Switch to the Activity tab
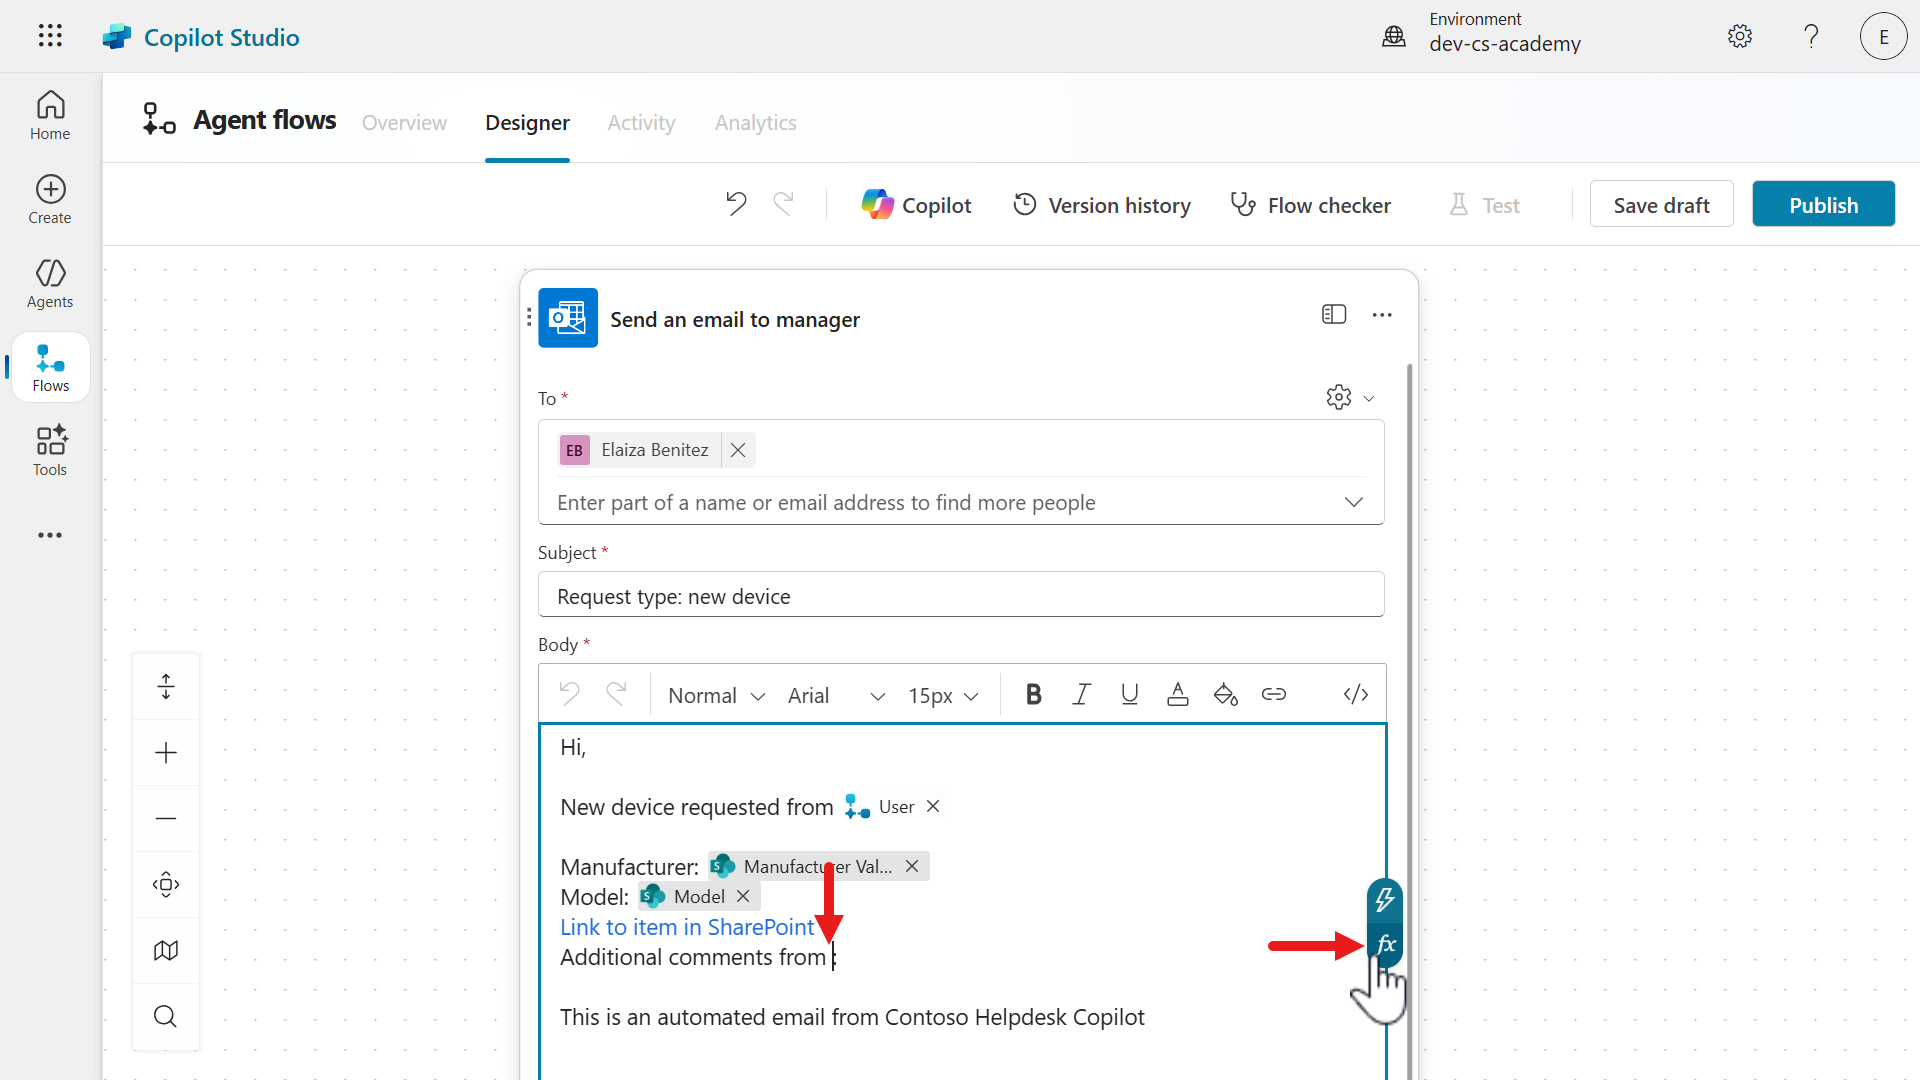1920x1080 pixels. [641, 123]
